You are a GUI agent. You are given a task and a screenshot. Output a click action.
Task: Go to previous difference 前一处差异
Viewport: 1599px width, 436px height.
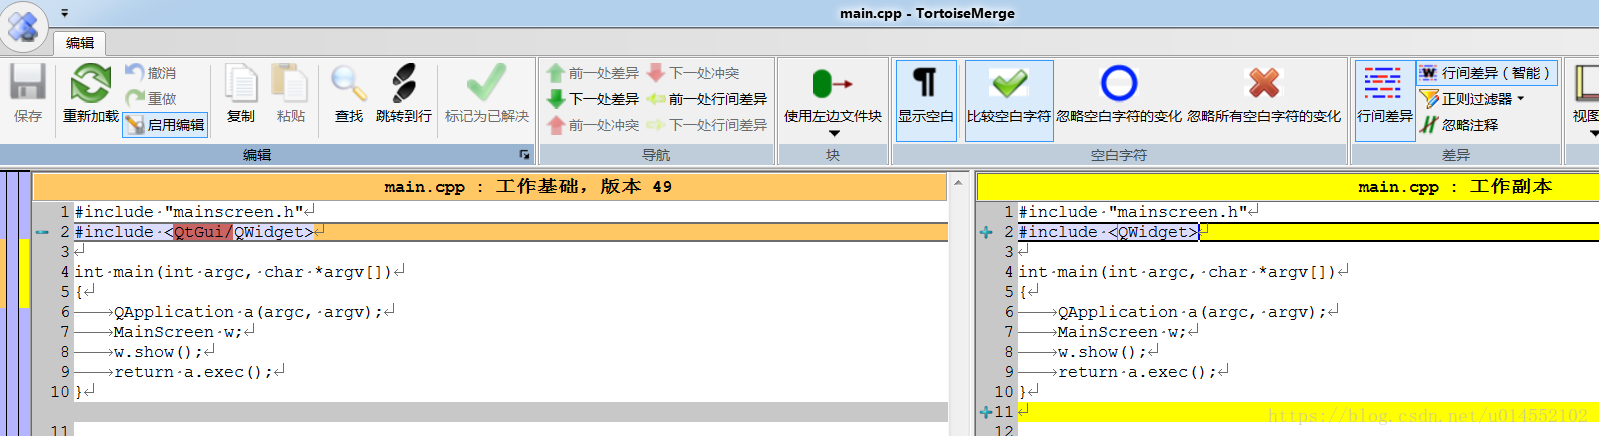click(x=593, y=72)
